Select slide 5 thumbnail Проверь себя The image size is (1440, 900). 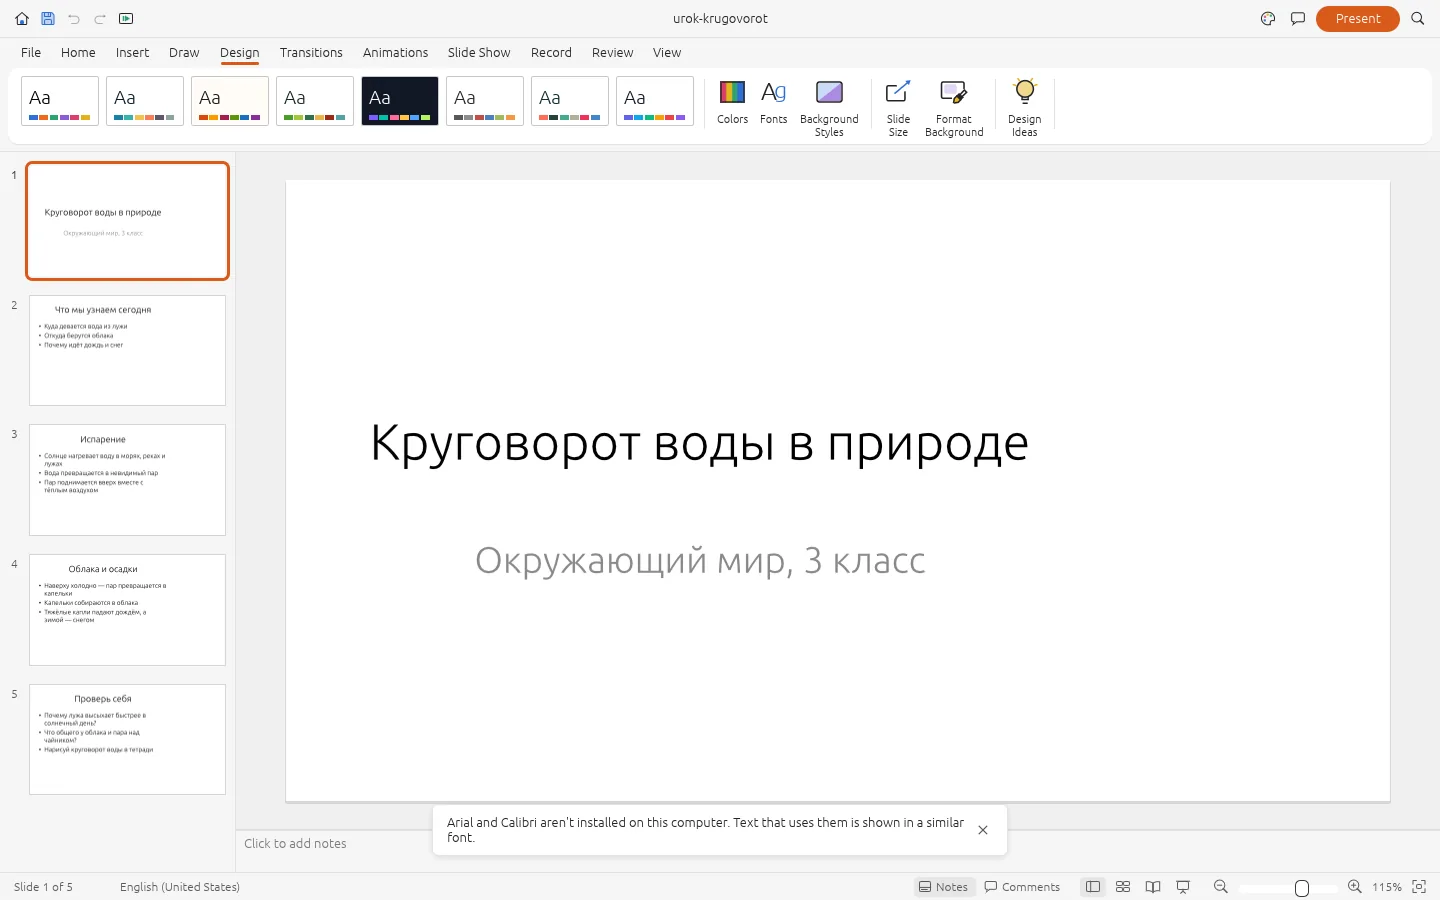[x=127, y=740]
